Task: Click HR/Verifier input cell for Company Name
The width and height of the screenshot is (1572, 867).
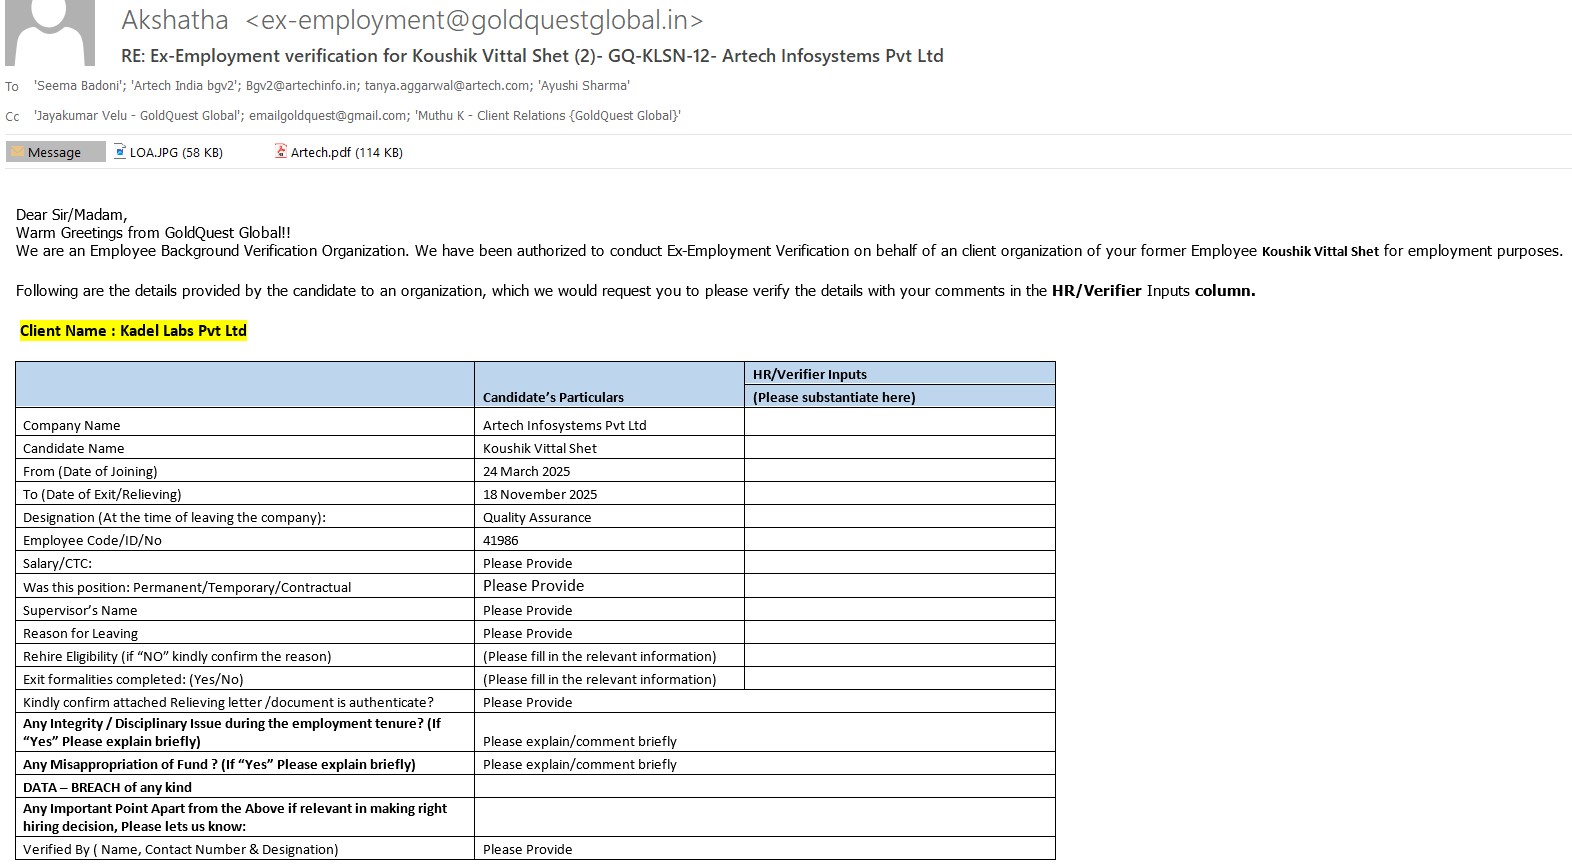Action: (x=899, y=425)
